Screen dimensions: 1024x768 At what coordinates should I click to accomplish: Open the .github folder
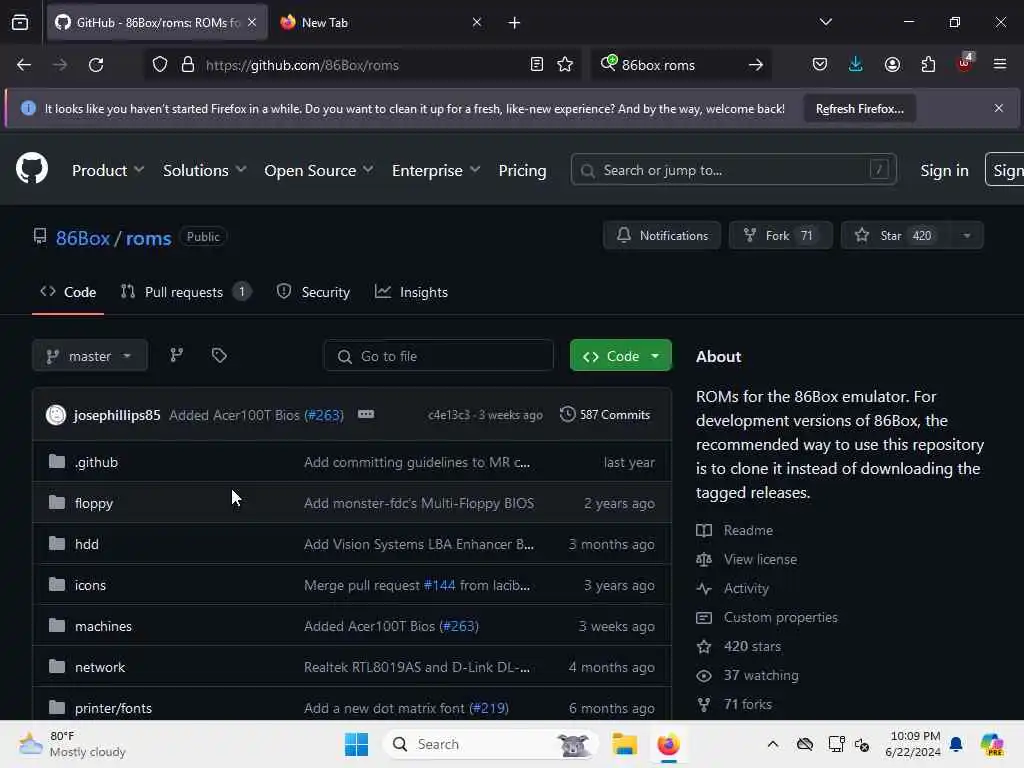[96, 462]
